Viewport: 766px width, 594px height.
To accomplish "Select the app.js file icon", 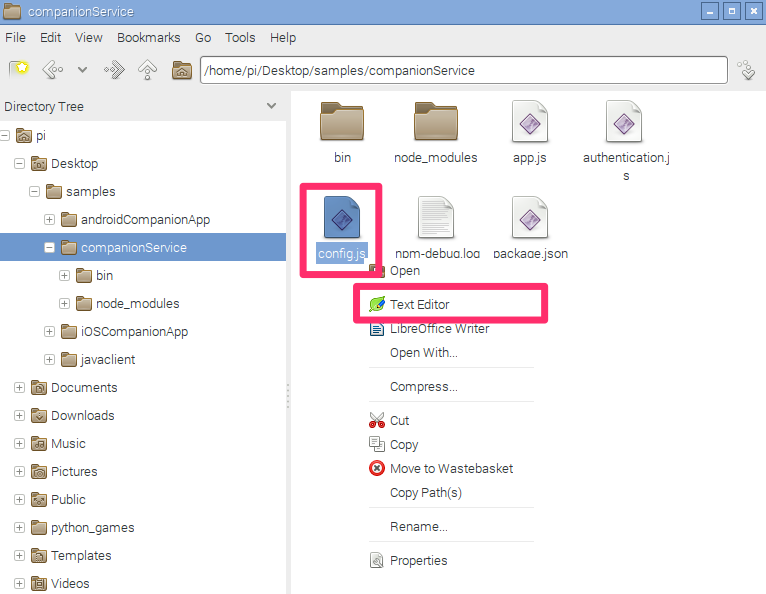I will (x=530, y=122).
